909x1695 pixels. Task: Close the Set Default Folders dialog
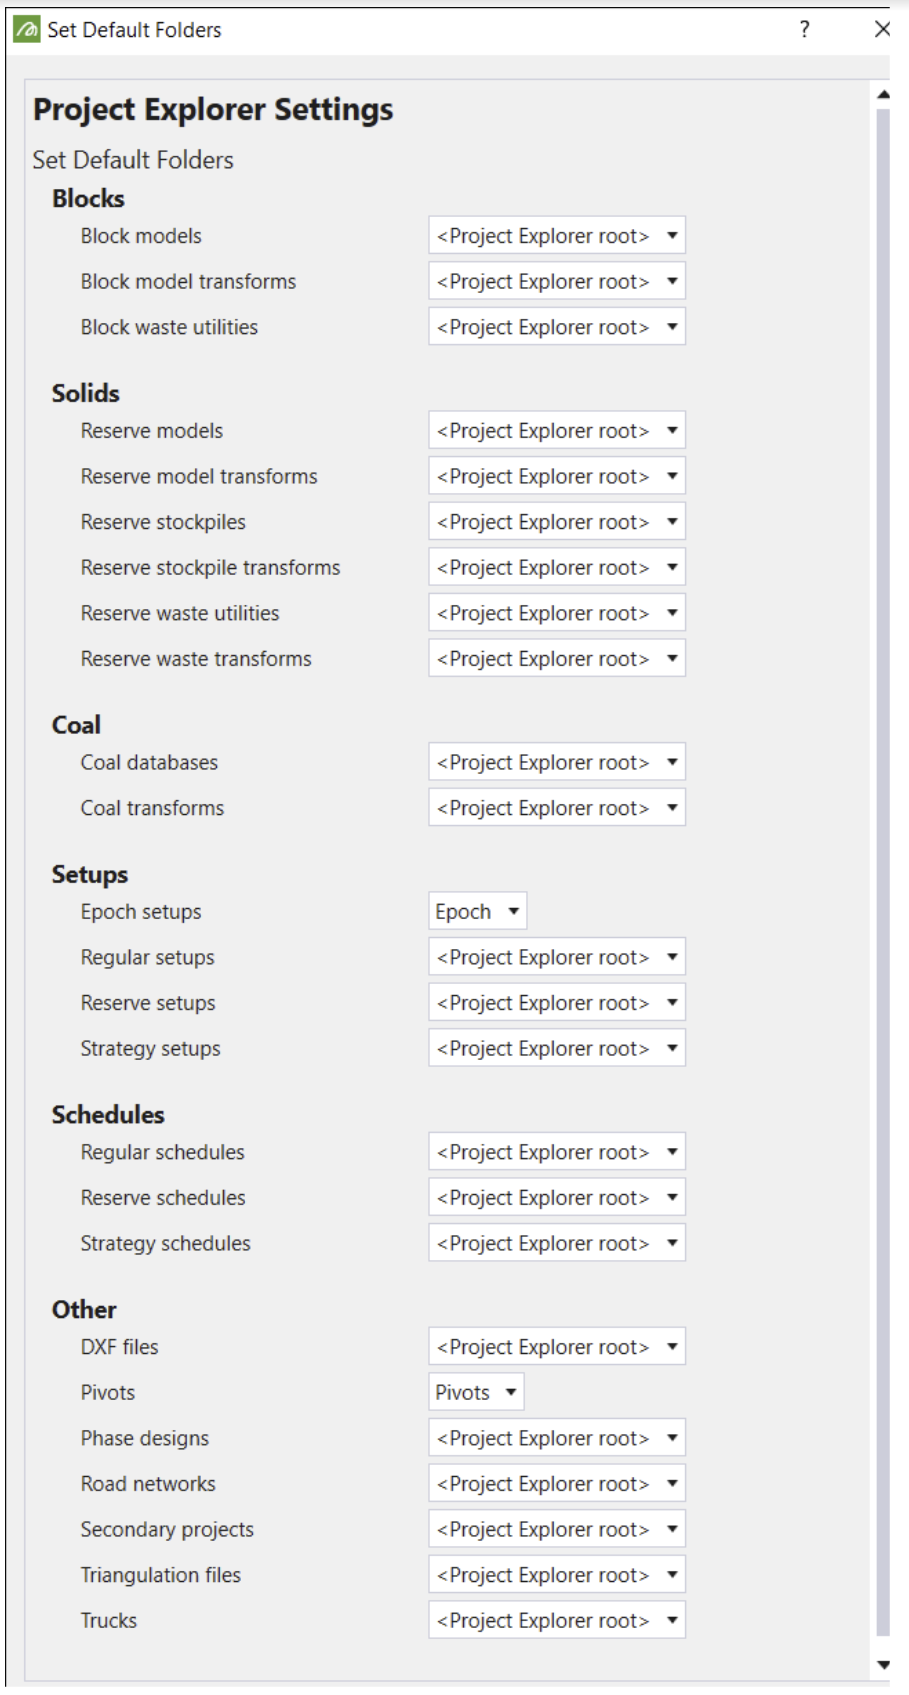881,30
